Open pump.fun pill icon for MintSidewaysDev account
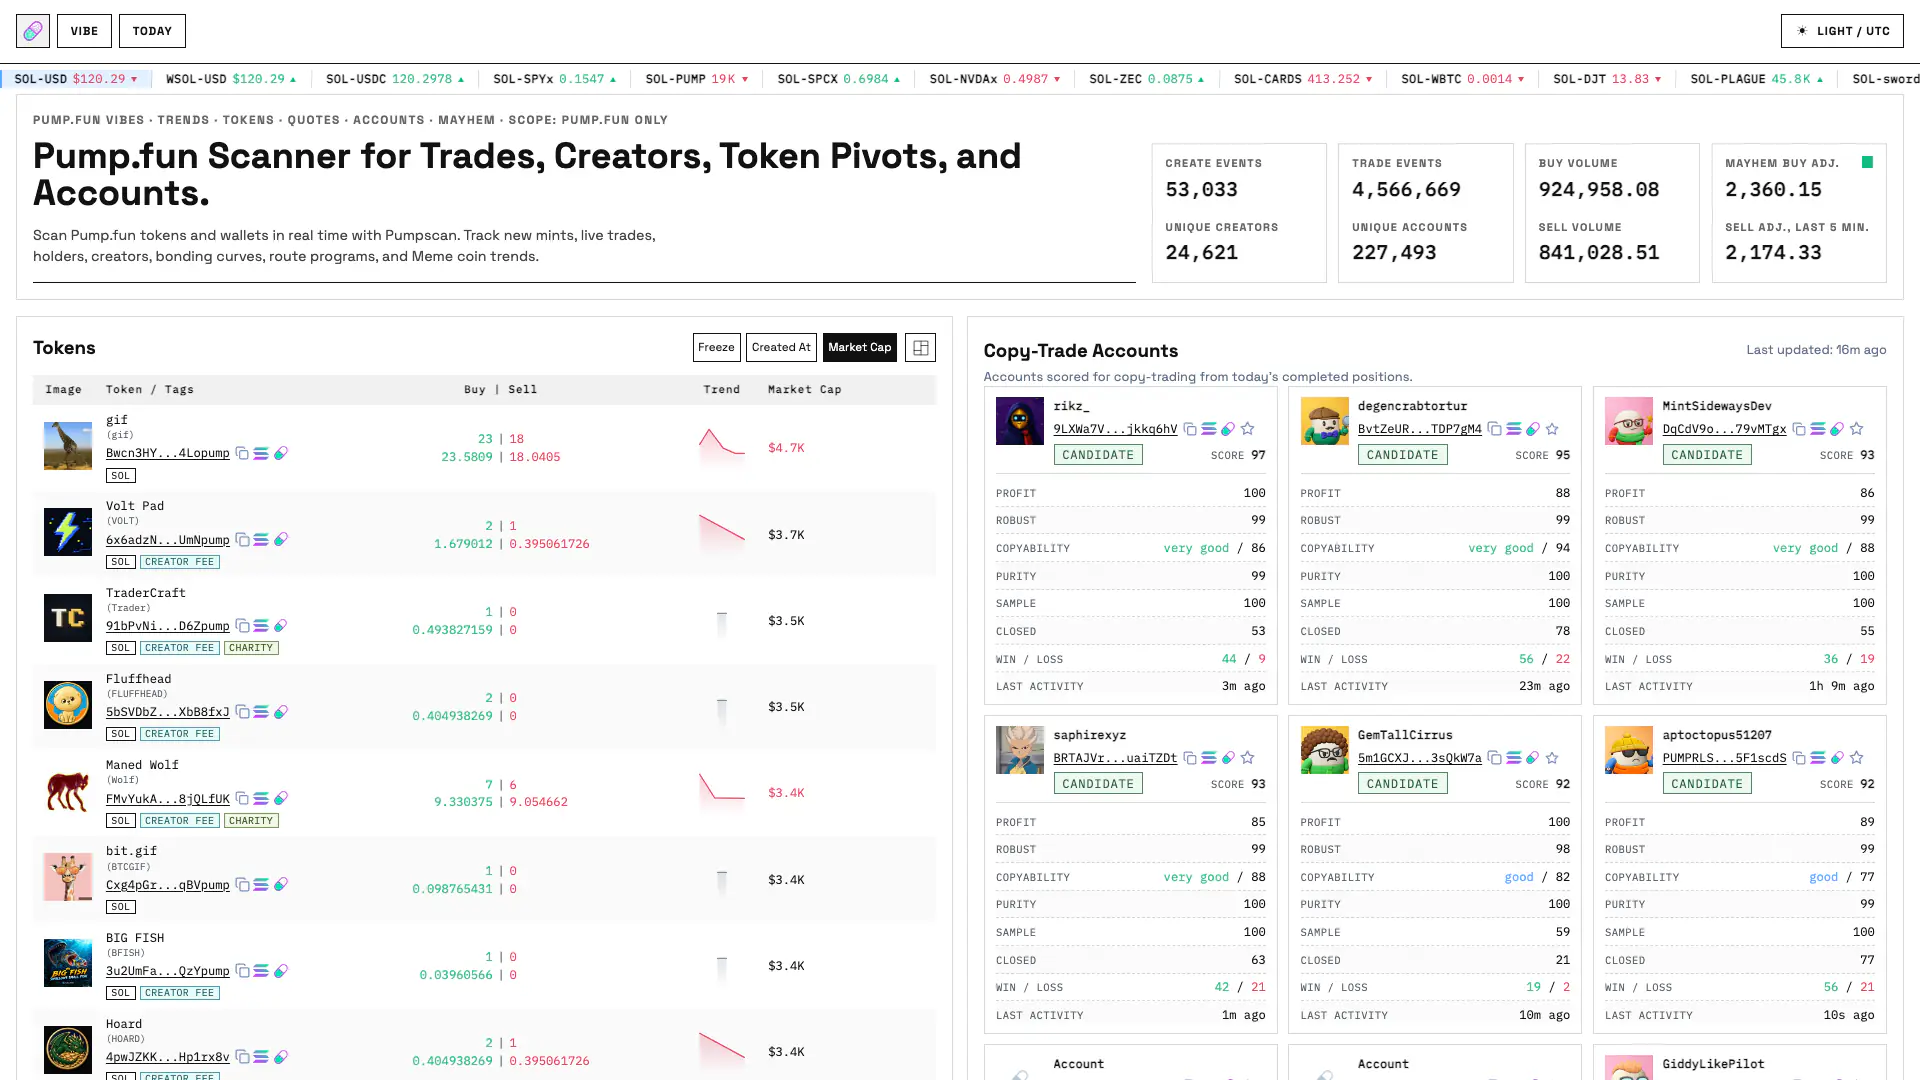 point(1837,429)
